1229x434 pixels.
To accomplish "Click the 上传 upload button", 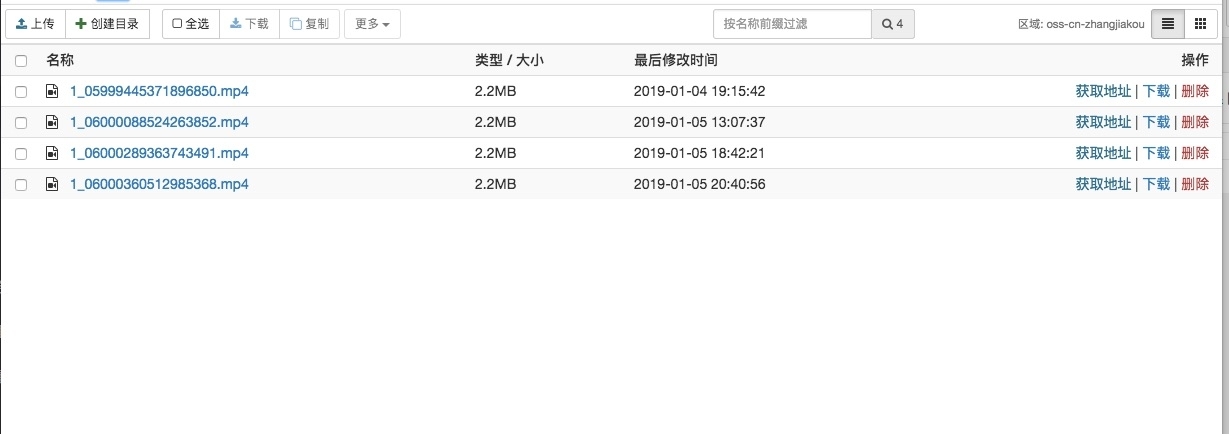I will coord(35,24).
